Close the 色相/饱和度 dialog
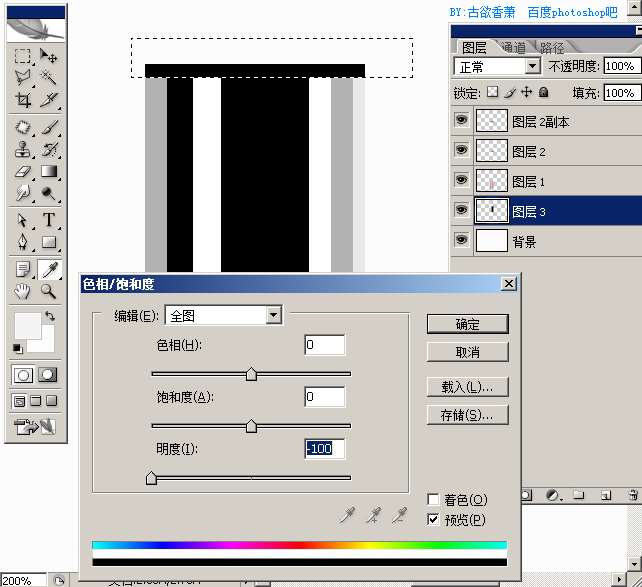The image size is (642, 587). pyautogui.click(x=509, y=283)
